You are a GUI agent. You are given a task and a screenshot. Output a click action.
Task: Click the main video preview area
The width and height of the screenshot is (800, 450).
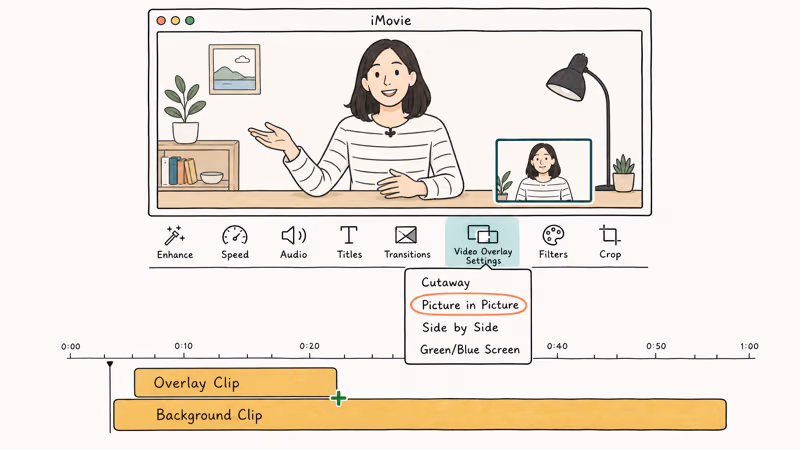coord(399,120)
